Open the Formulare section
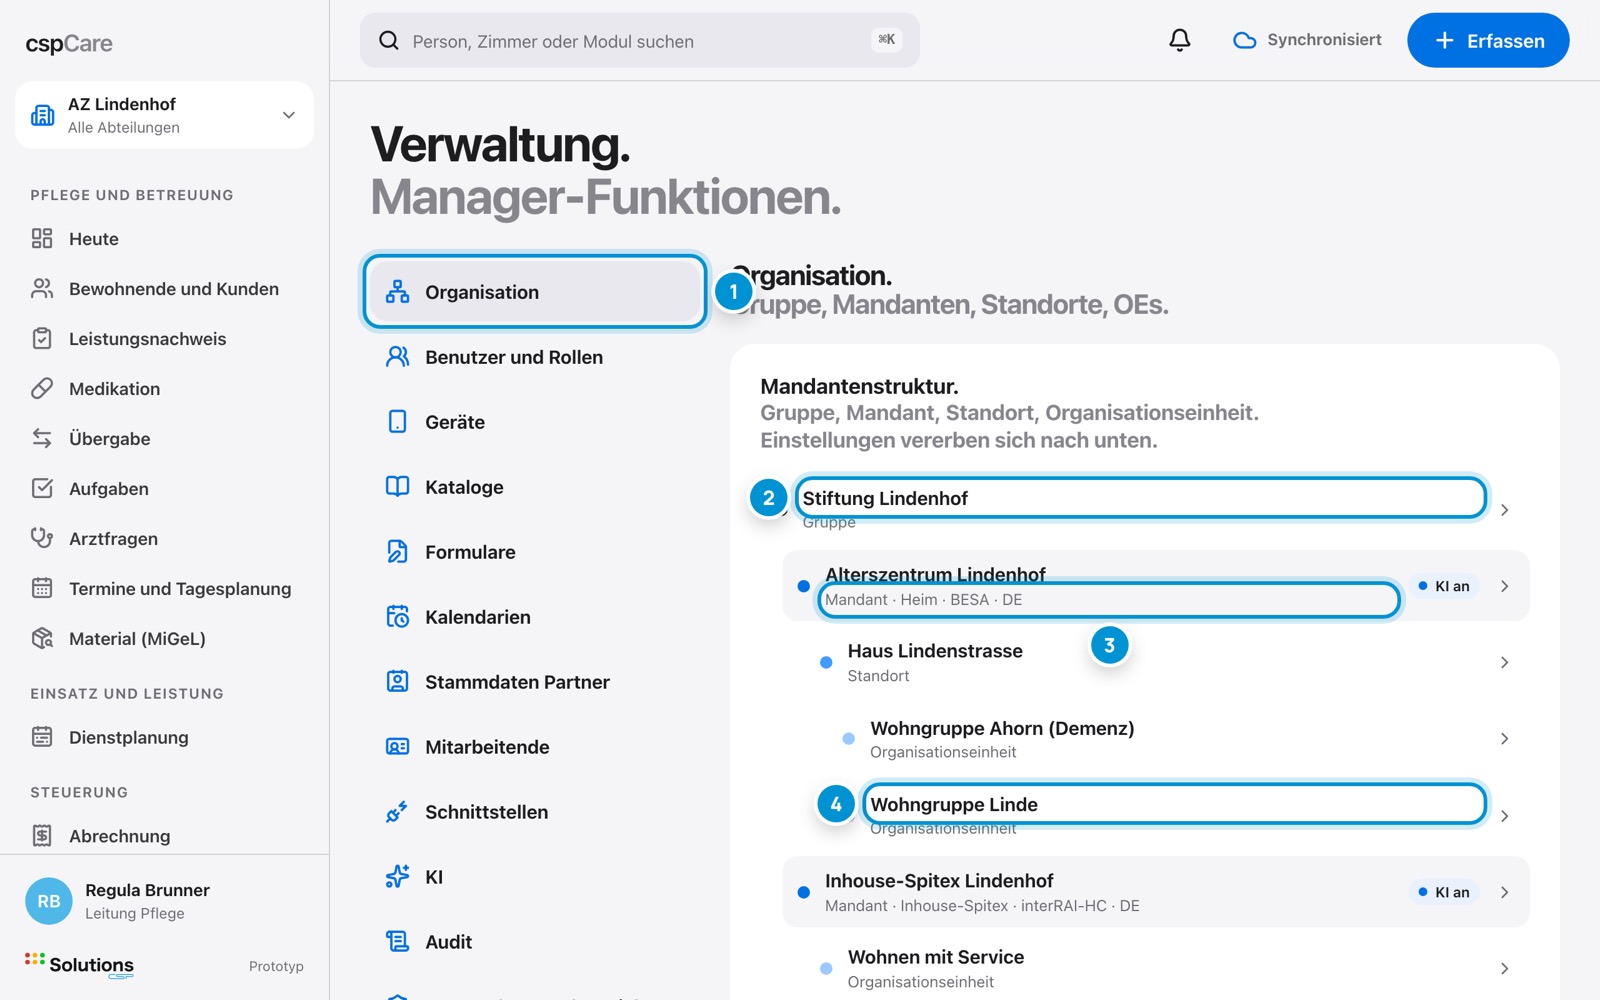 tap(535, 552)
